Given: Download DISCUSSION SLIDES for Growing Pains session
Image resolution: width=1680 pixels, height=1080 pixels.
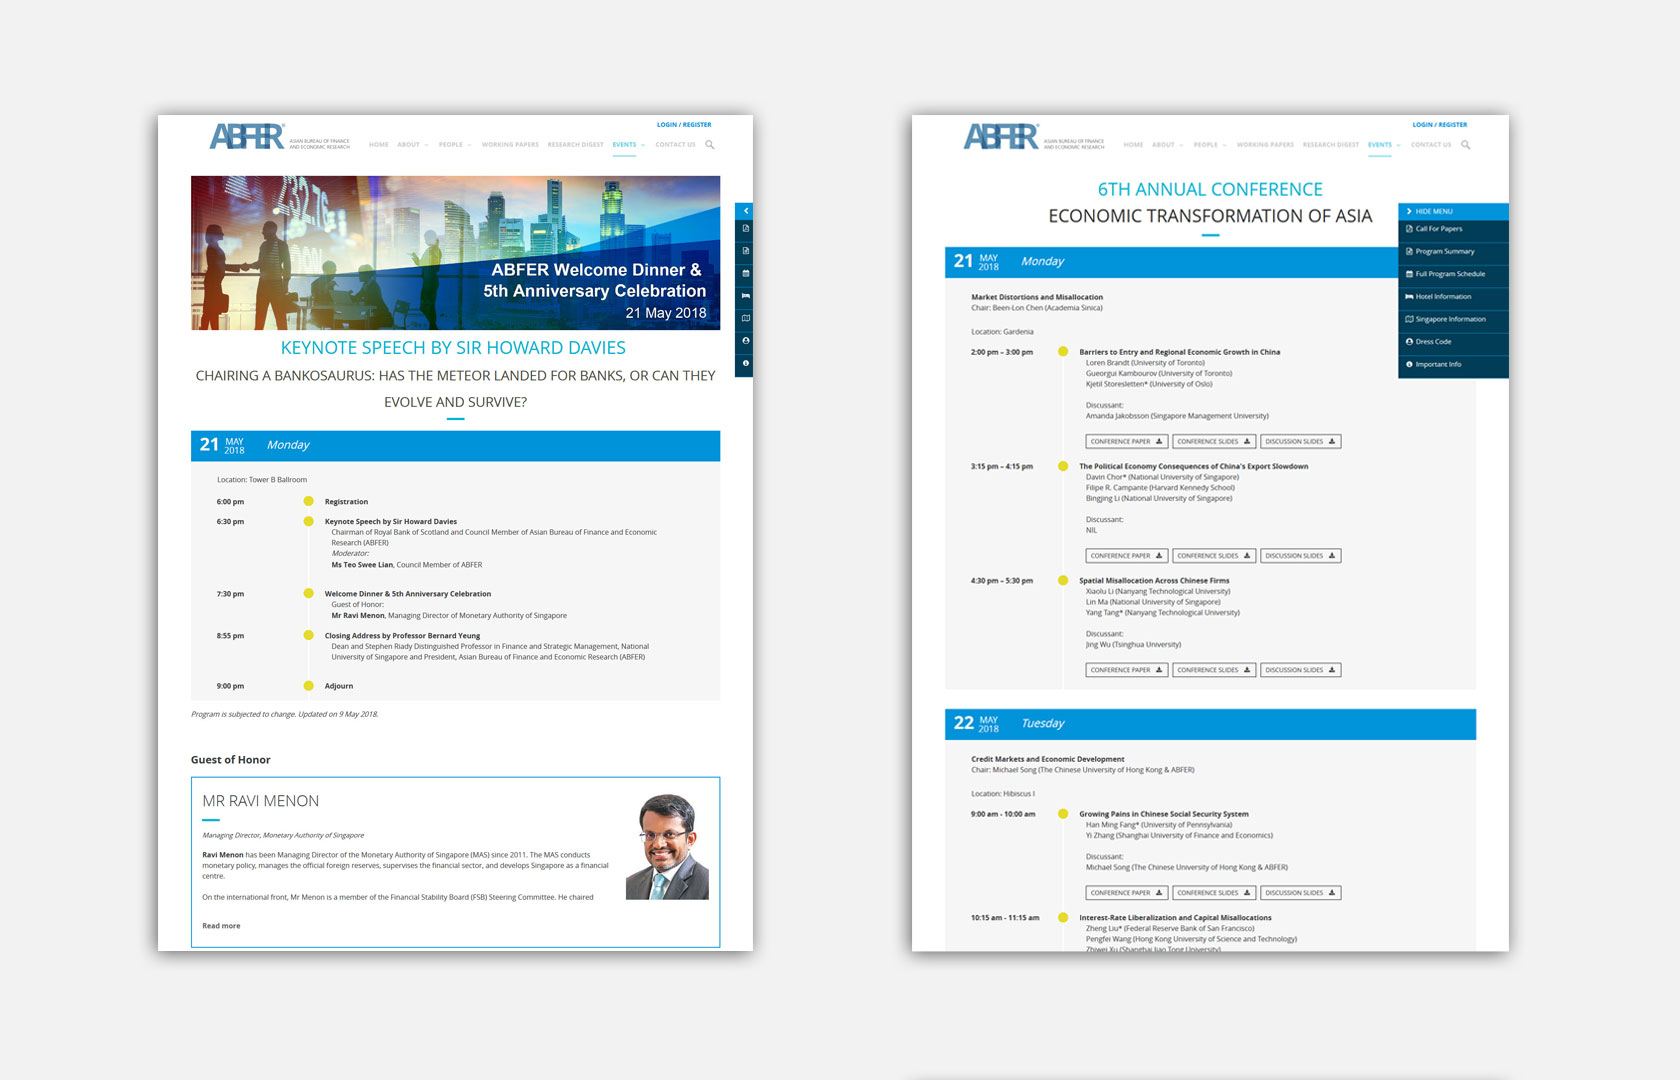Looking at the screenshot, I should click(1300, 893).
